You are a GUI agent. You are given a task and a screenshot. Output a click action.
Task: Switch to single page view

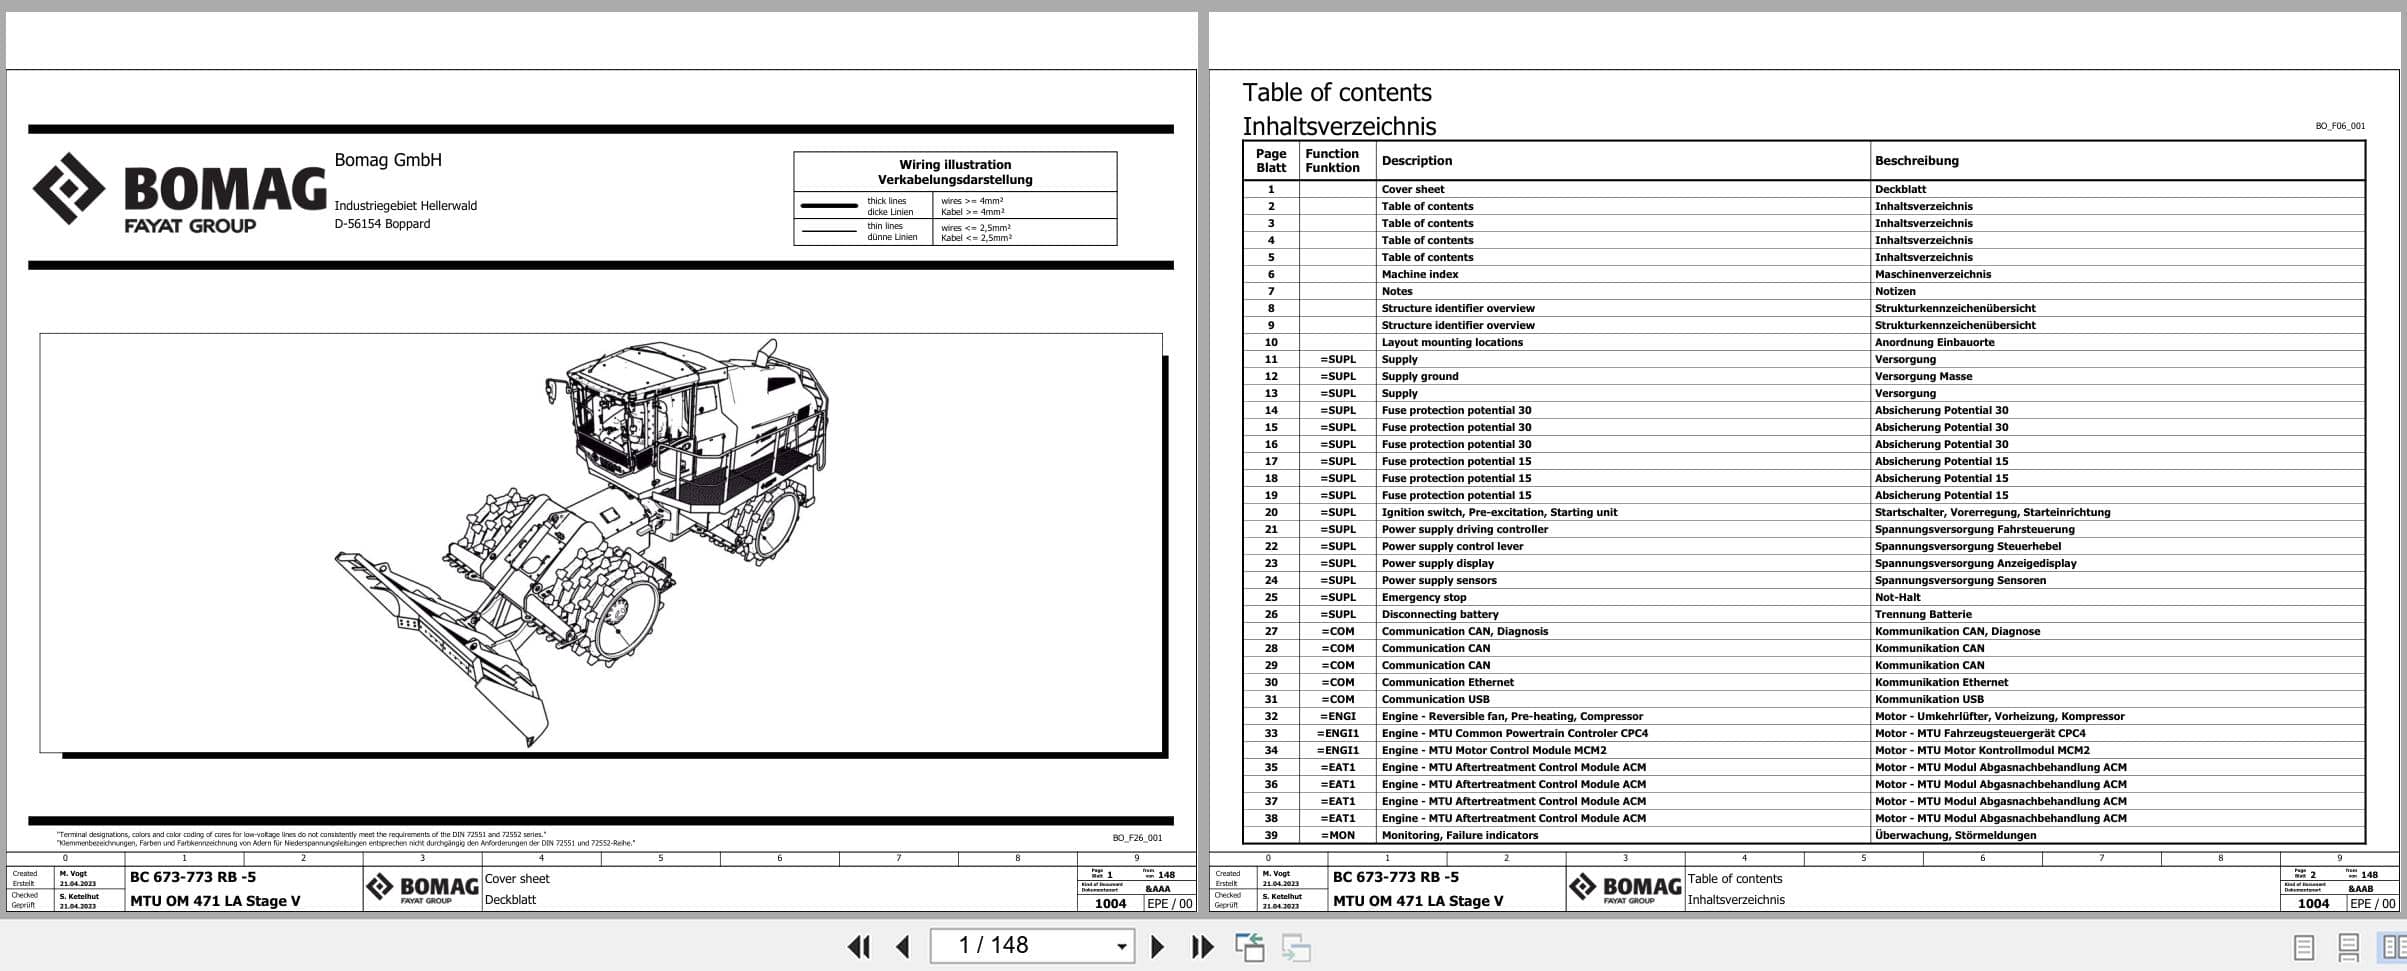[2303, 946]
